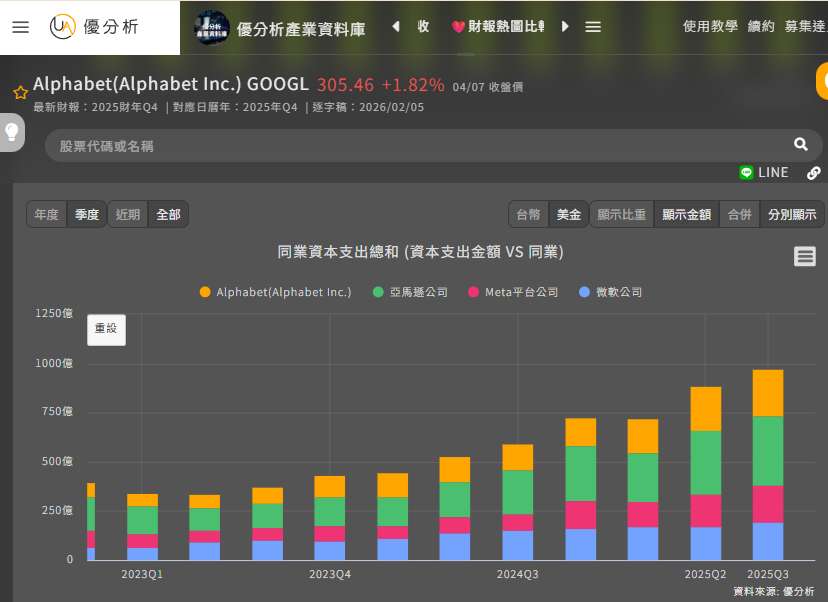The image size is (828, 602).
Task: Expand the banner list menu icon
Action: [x=593, y=27]
